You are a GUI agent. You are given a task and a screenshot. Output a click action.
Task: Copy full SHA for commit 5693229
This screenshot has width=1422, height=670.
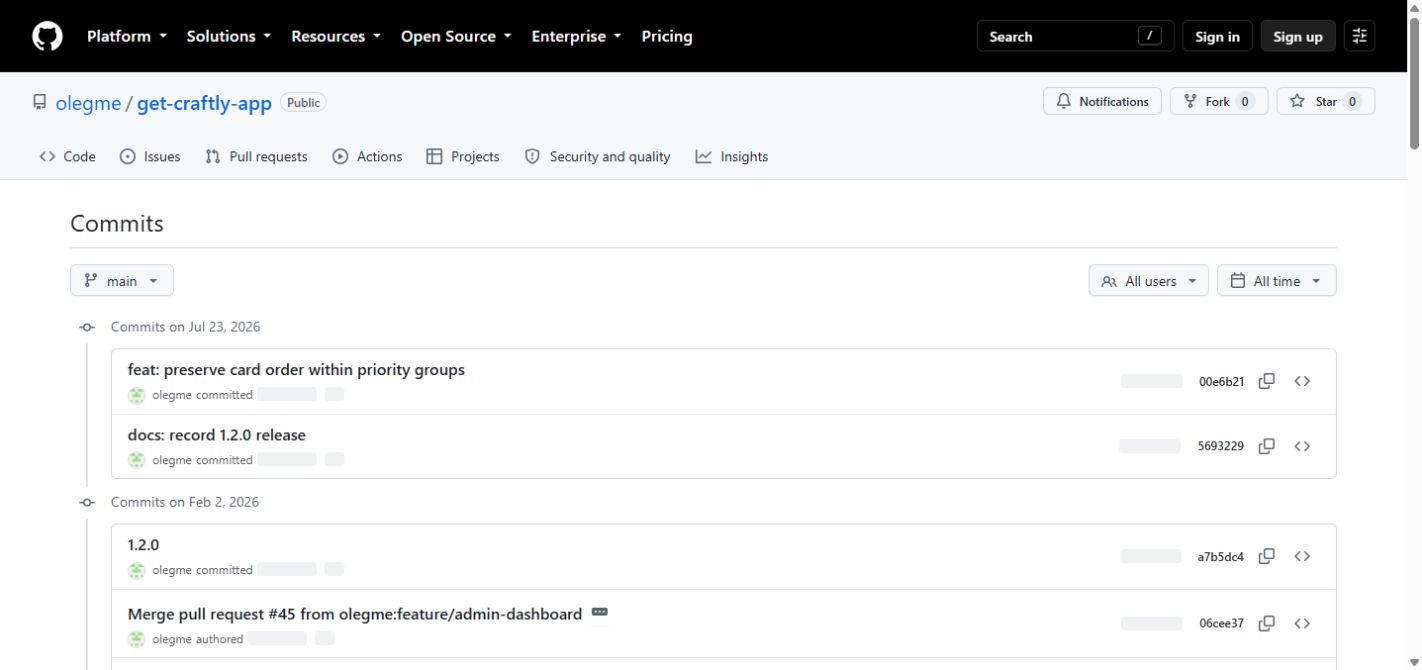[x=1266, y=446]
